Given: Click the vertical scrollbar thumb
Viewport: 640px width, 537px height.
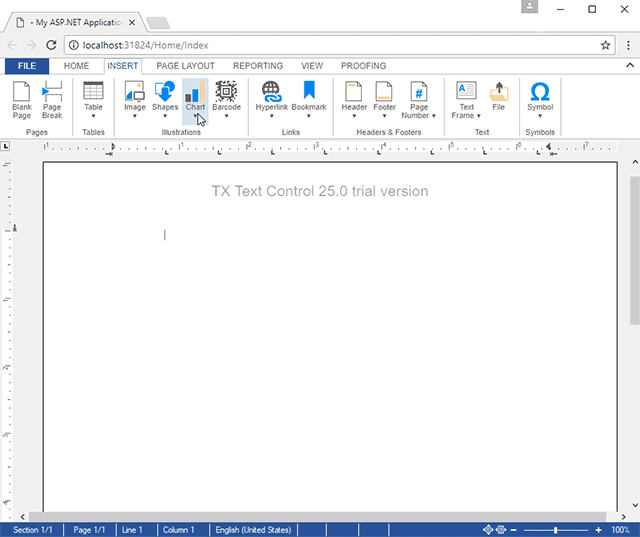Looking at the screenshot, I should click(x=635, y=251).
